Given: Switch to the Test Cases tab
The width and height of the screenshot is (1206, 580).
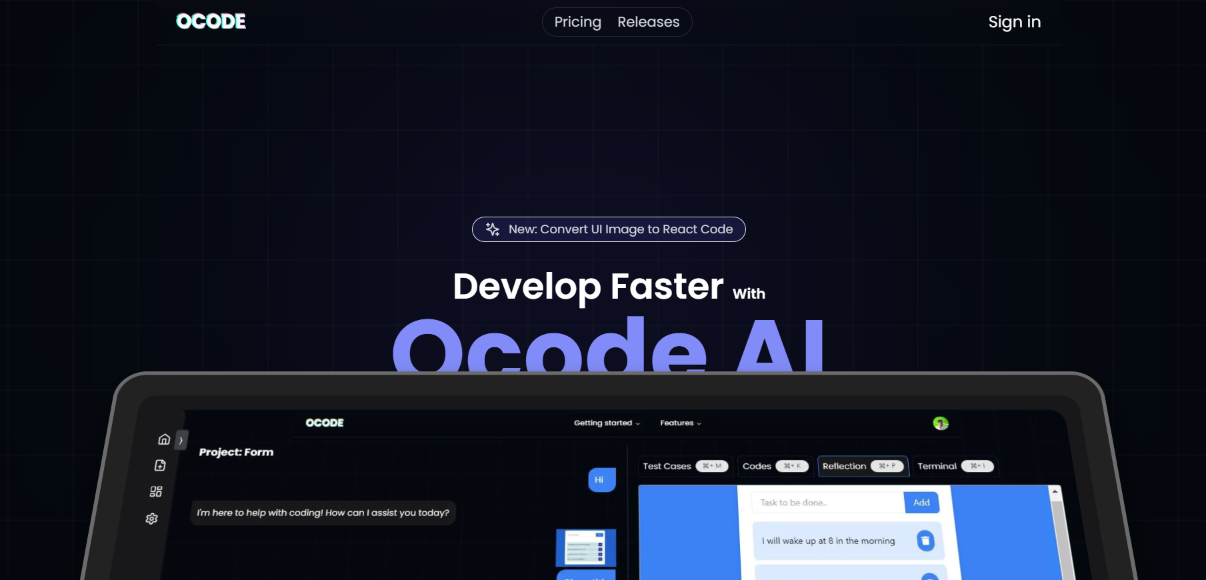Looking at the screenshot, I should (x=686, y=466).
